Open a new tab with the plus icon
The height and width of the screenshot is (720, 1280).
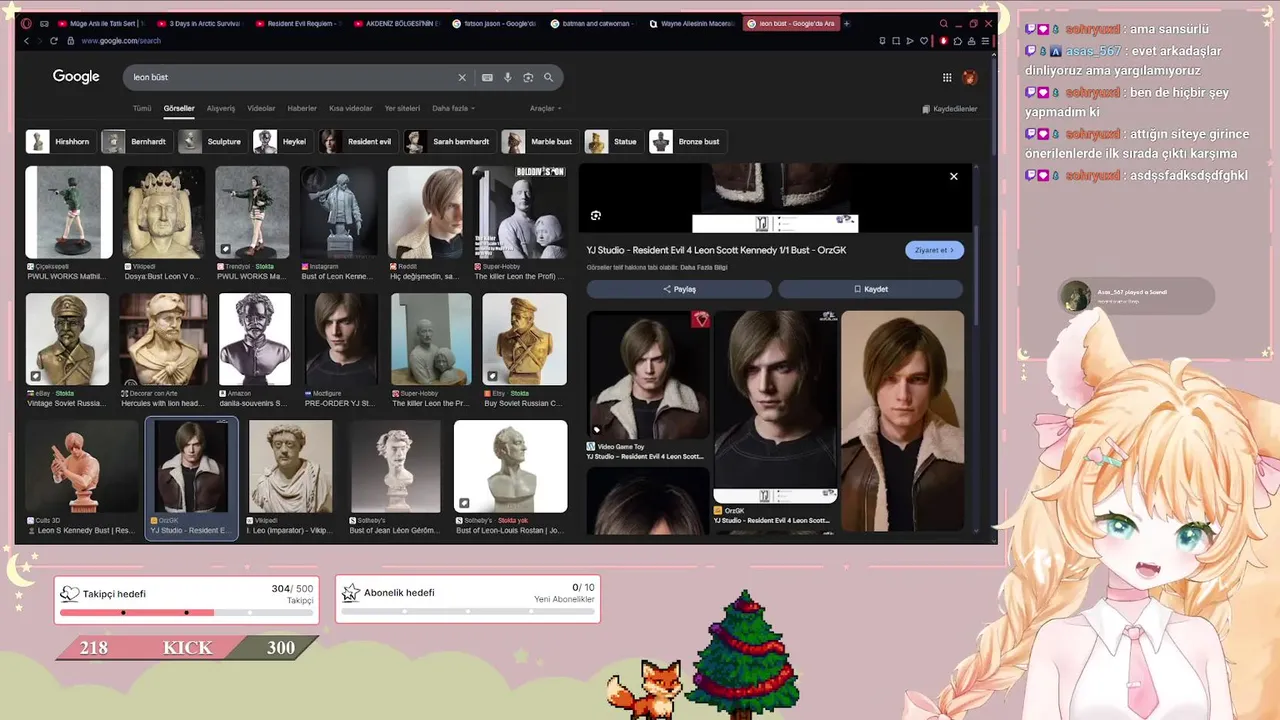(847, 23)
